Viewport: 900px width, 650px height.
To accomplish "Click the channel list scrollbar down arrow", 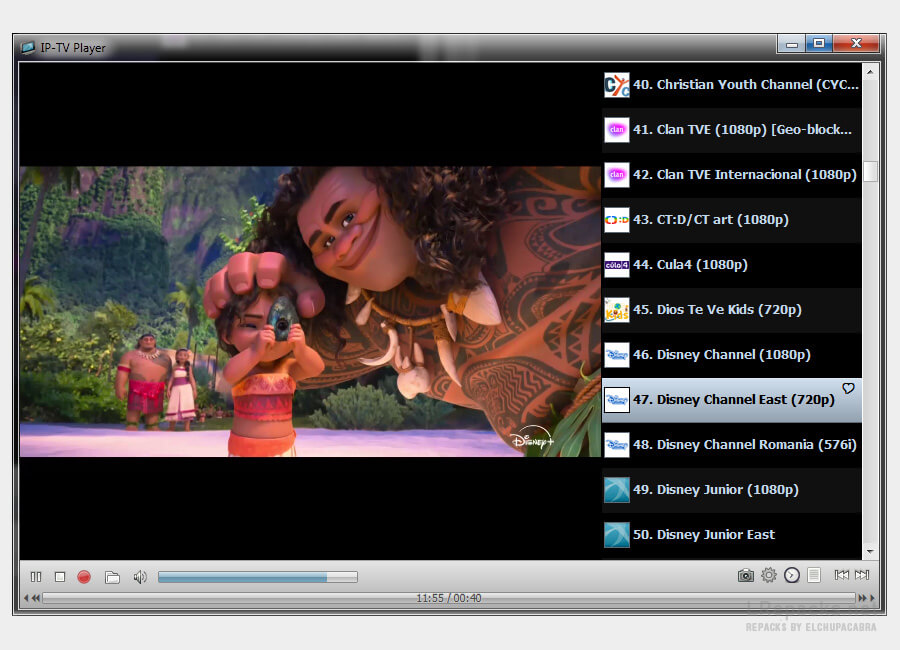I will 870,551.
